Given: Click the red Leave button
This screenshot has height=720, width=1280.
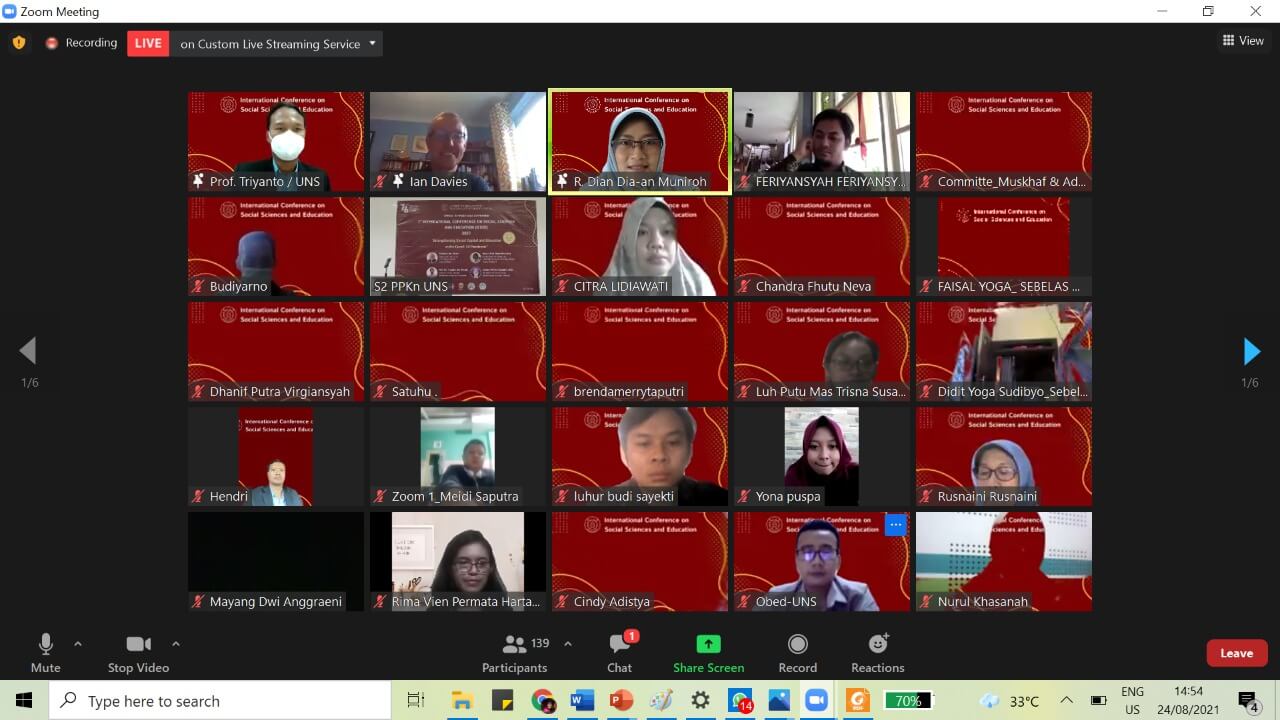Looking at the screenshot, I should 1236,653.
